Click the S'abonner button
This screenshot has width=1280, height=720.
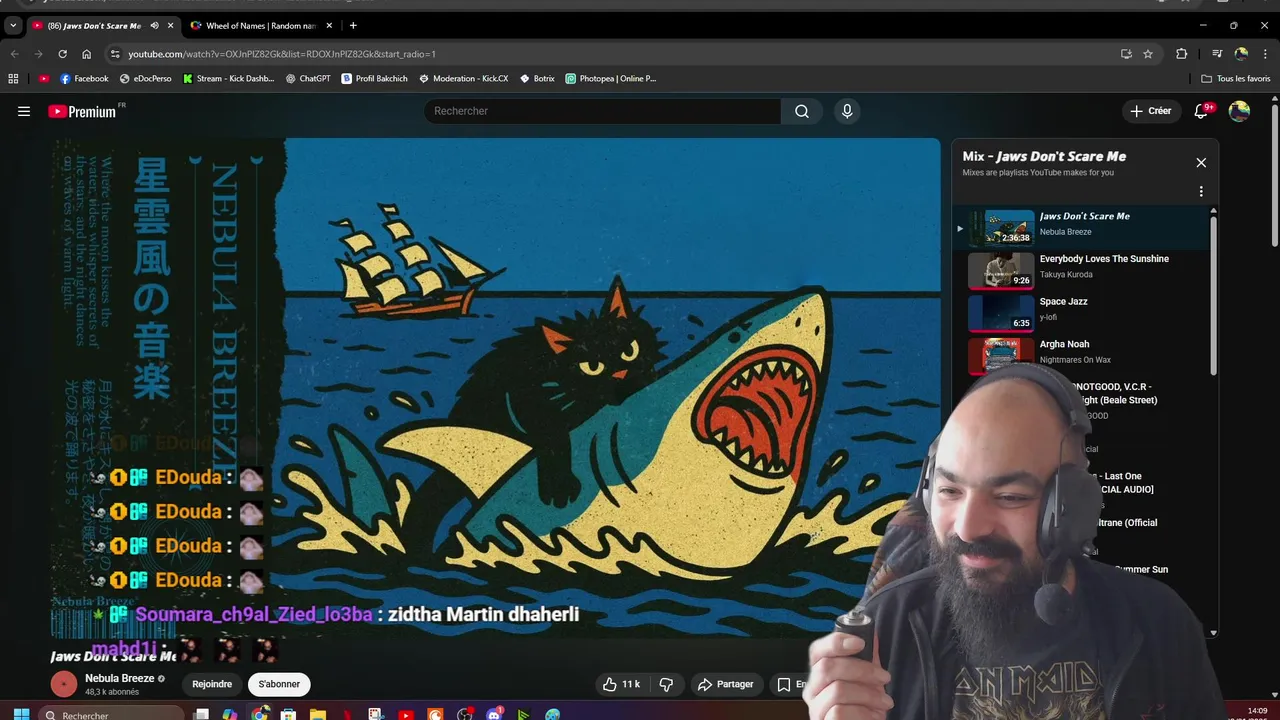[x=279, y=684]
